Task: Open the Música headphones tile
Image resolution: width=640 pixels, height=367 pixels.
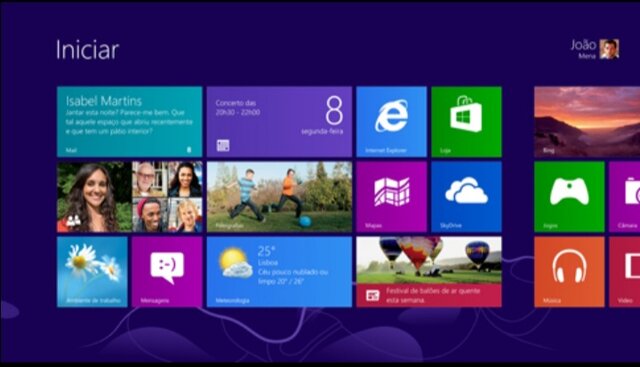Action: click(569, 272)
